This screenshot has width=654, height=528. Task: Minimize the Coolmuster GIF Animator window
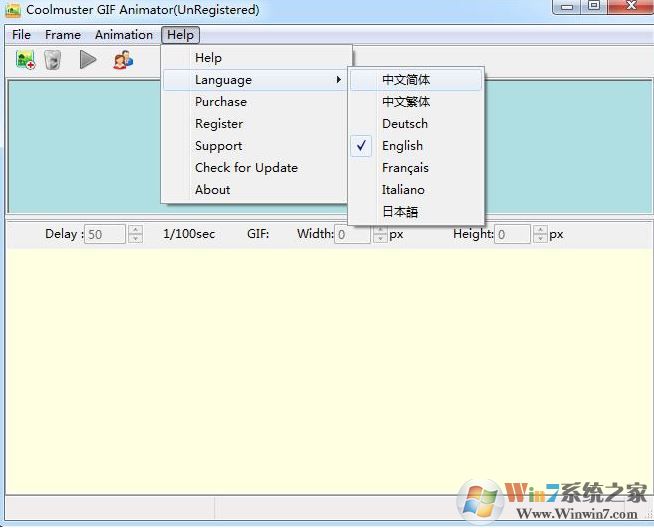pos(567,7)
